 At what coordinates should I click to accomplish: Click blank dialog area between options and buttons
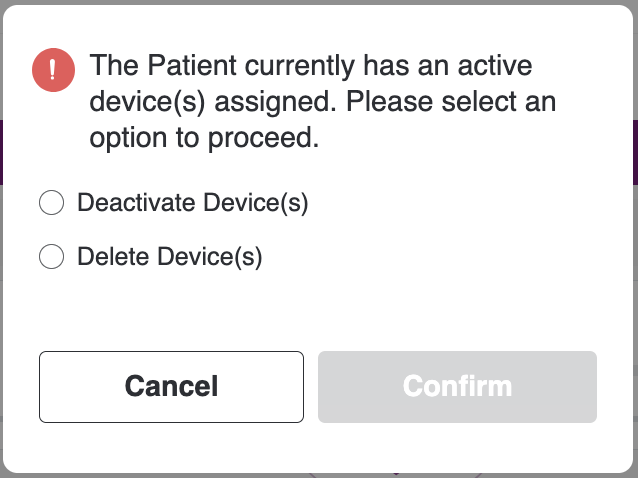[317, 309]
